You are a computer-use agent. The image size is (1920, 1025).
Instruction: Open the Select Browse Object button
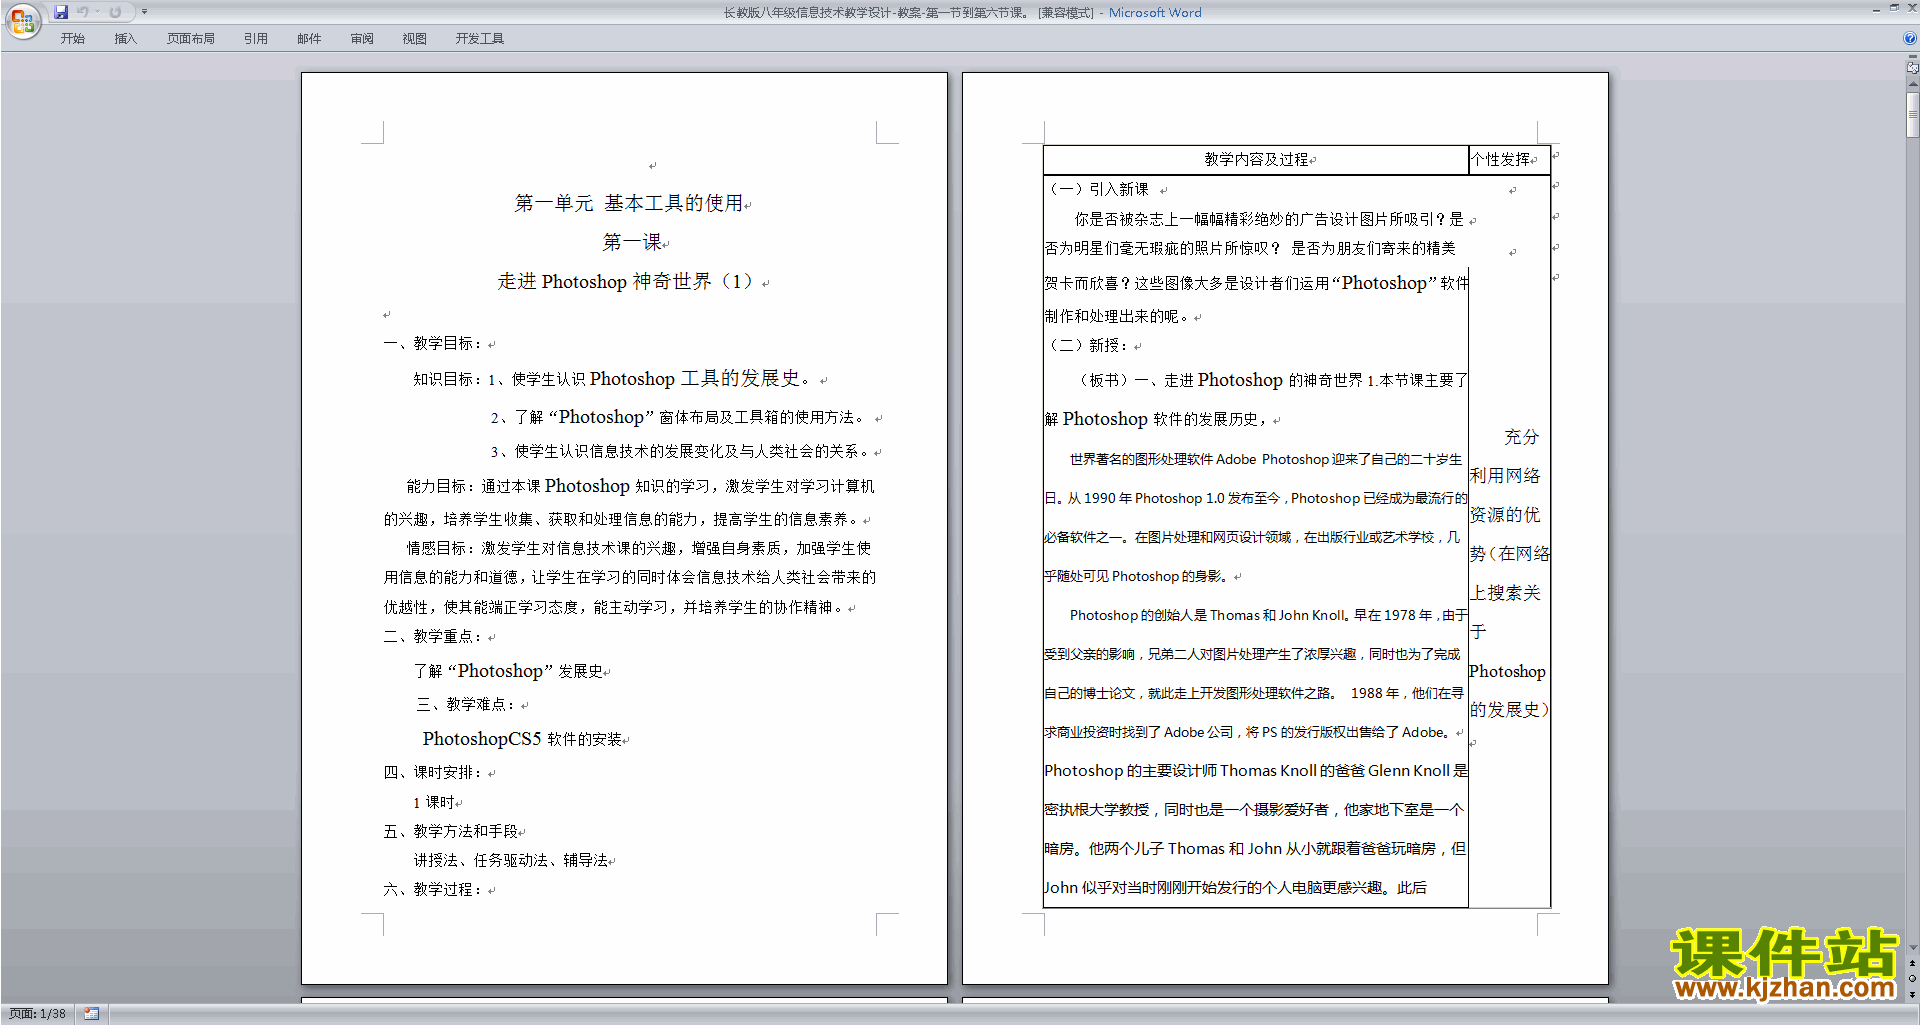[1912, 978]
